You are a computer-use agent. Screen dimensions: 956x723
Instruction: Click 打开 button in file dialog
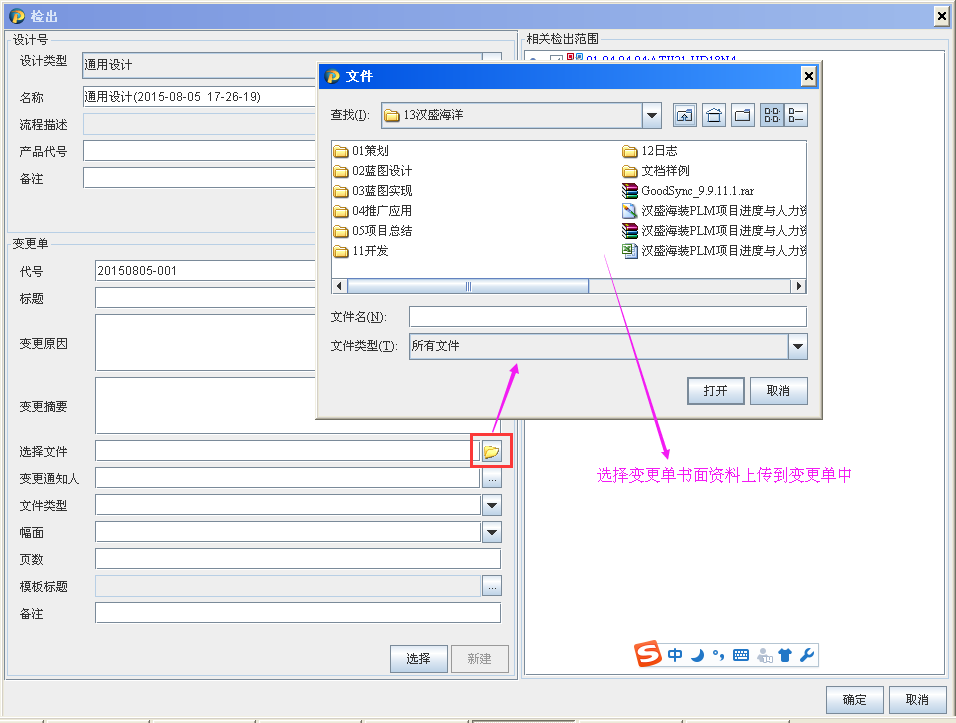point(715,391)
